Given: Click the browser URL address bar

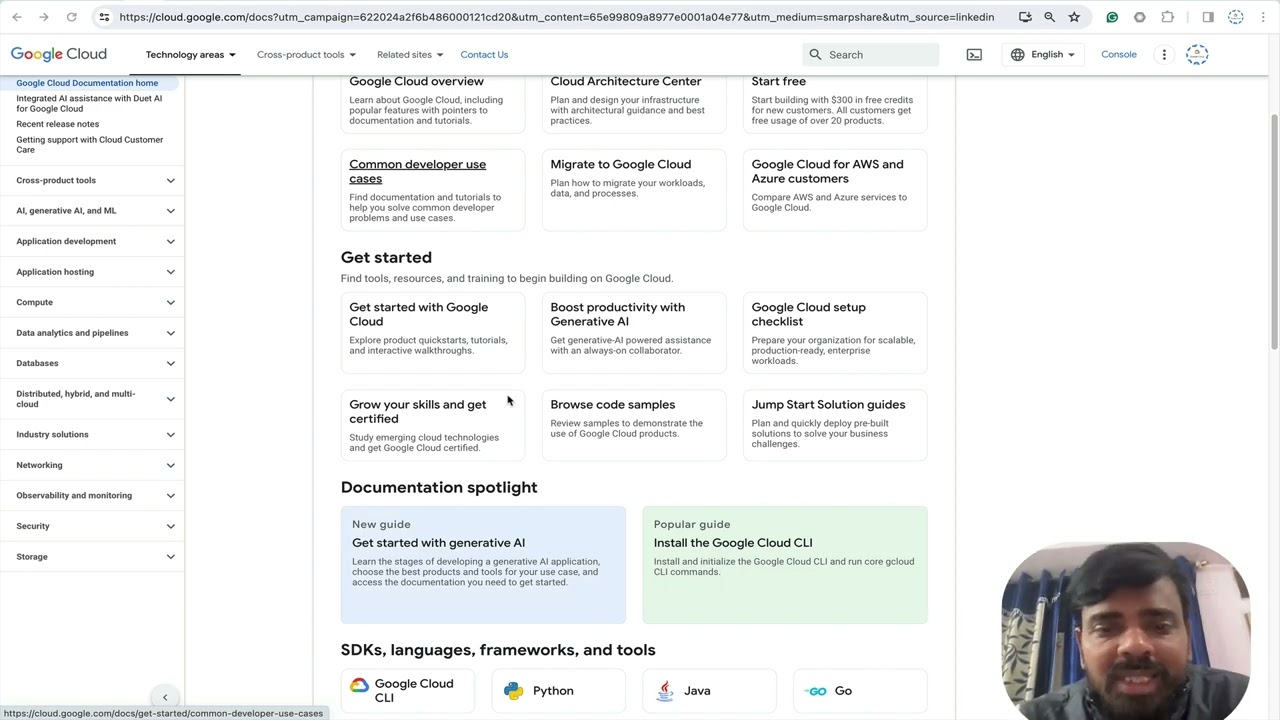Looking at the screenshot, I should tap(556, 17).
